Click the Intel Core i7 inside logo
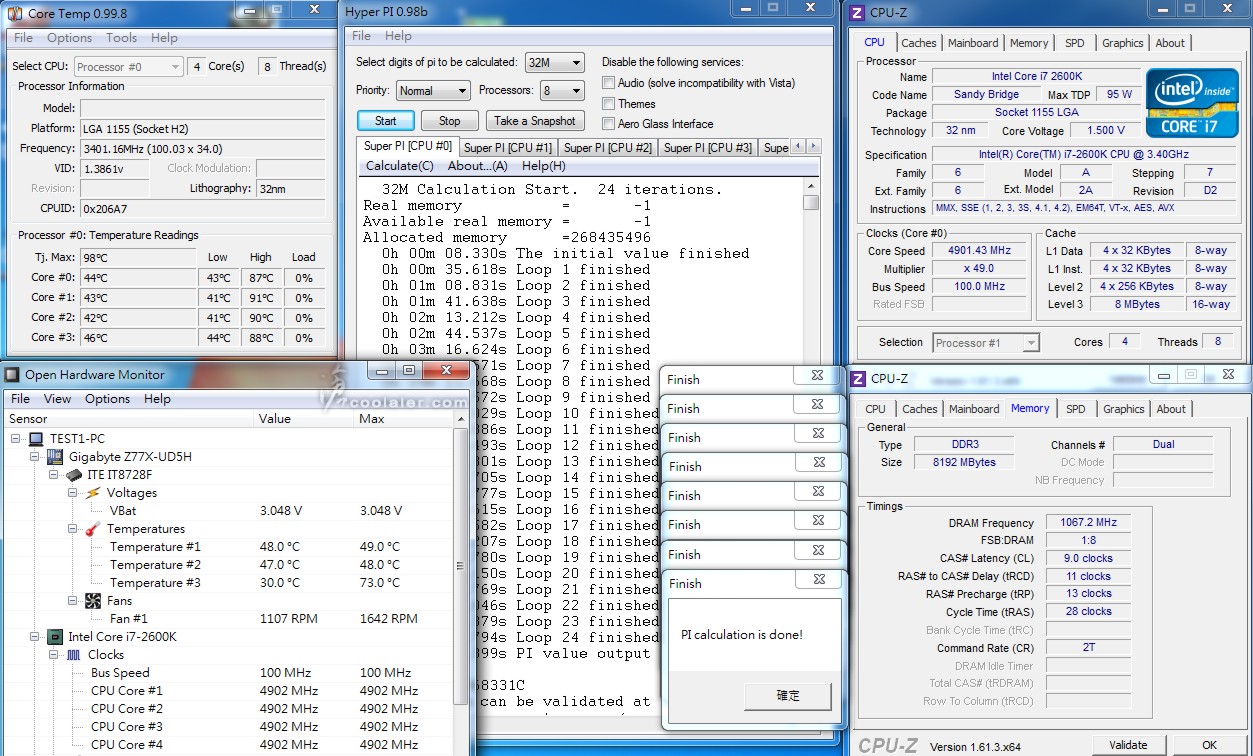The image size is (1253, 756). tap(1192, 103)
